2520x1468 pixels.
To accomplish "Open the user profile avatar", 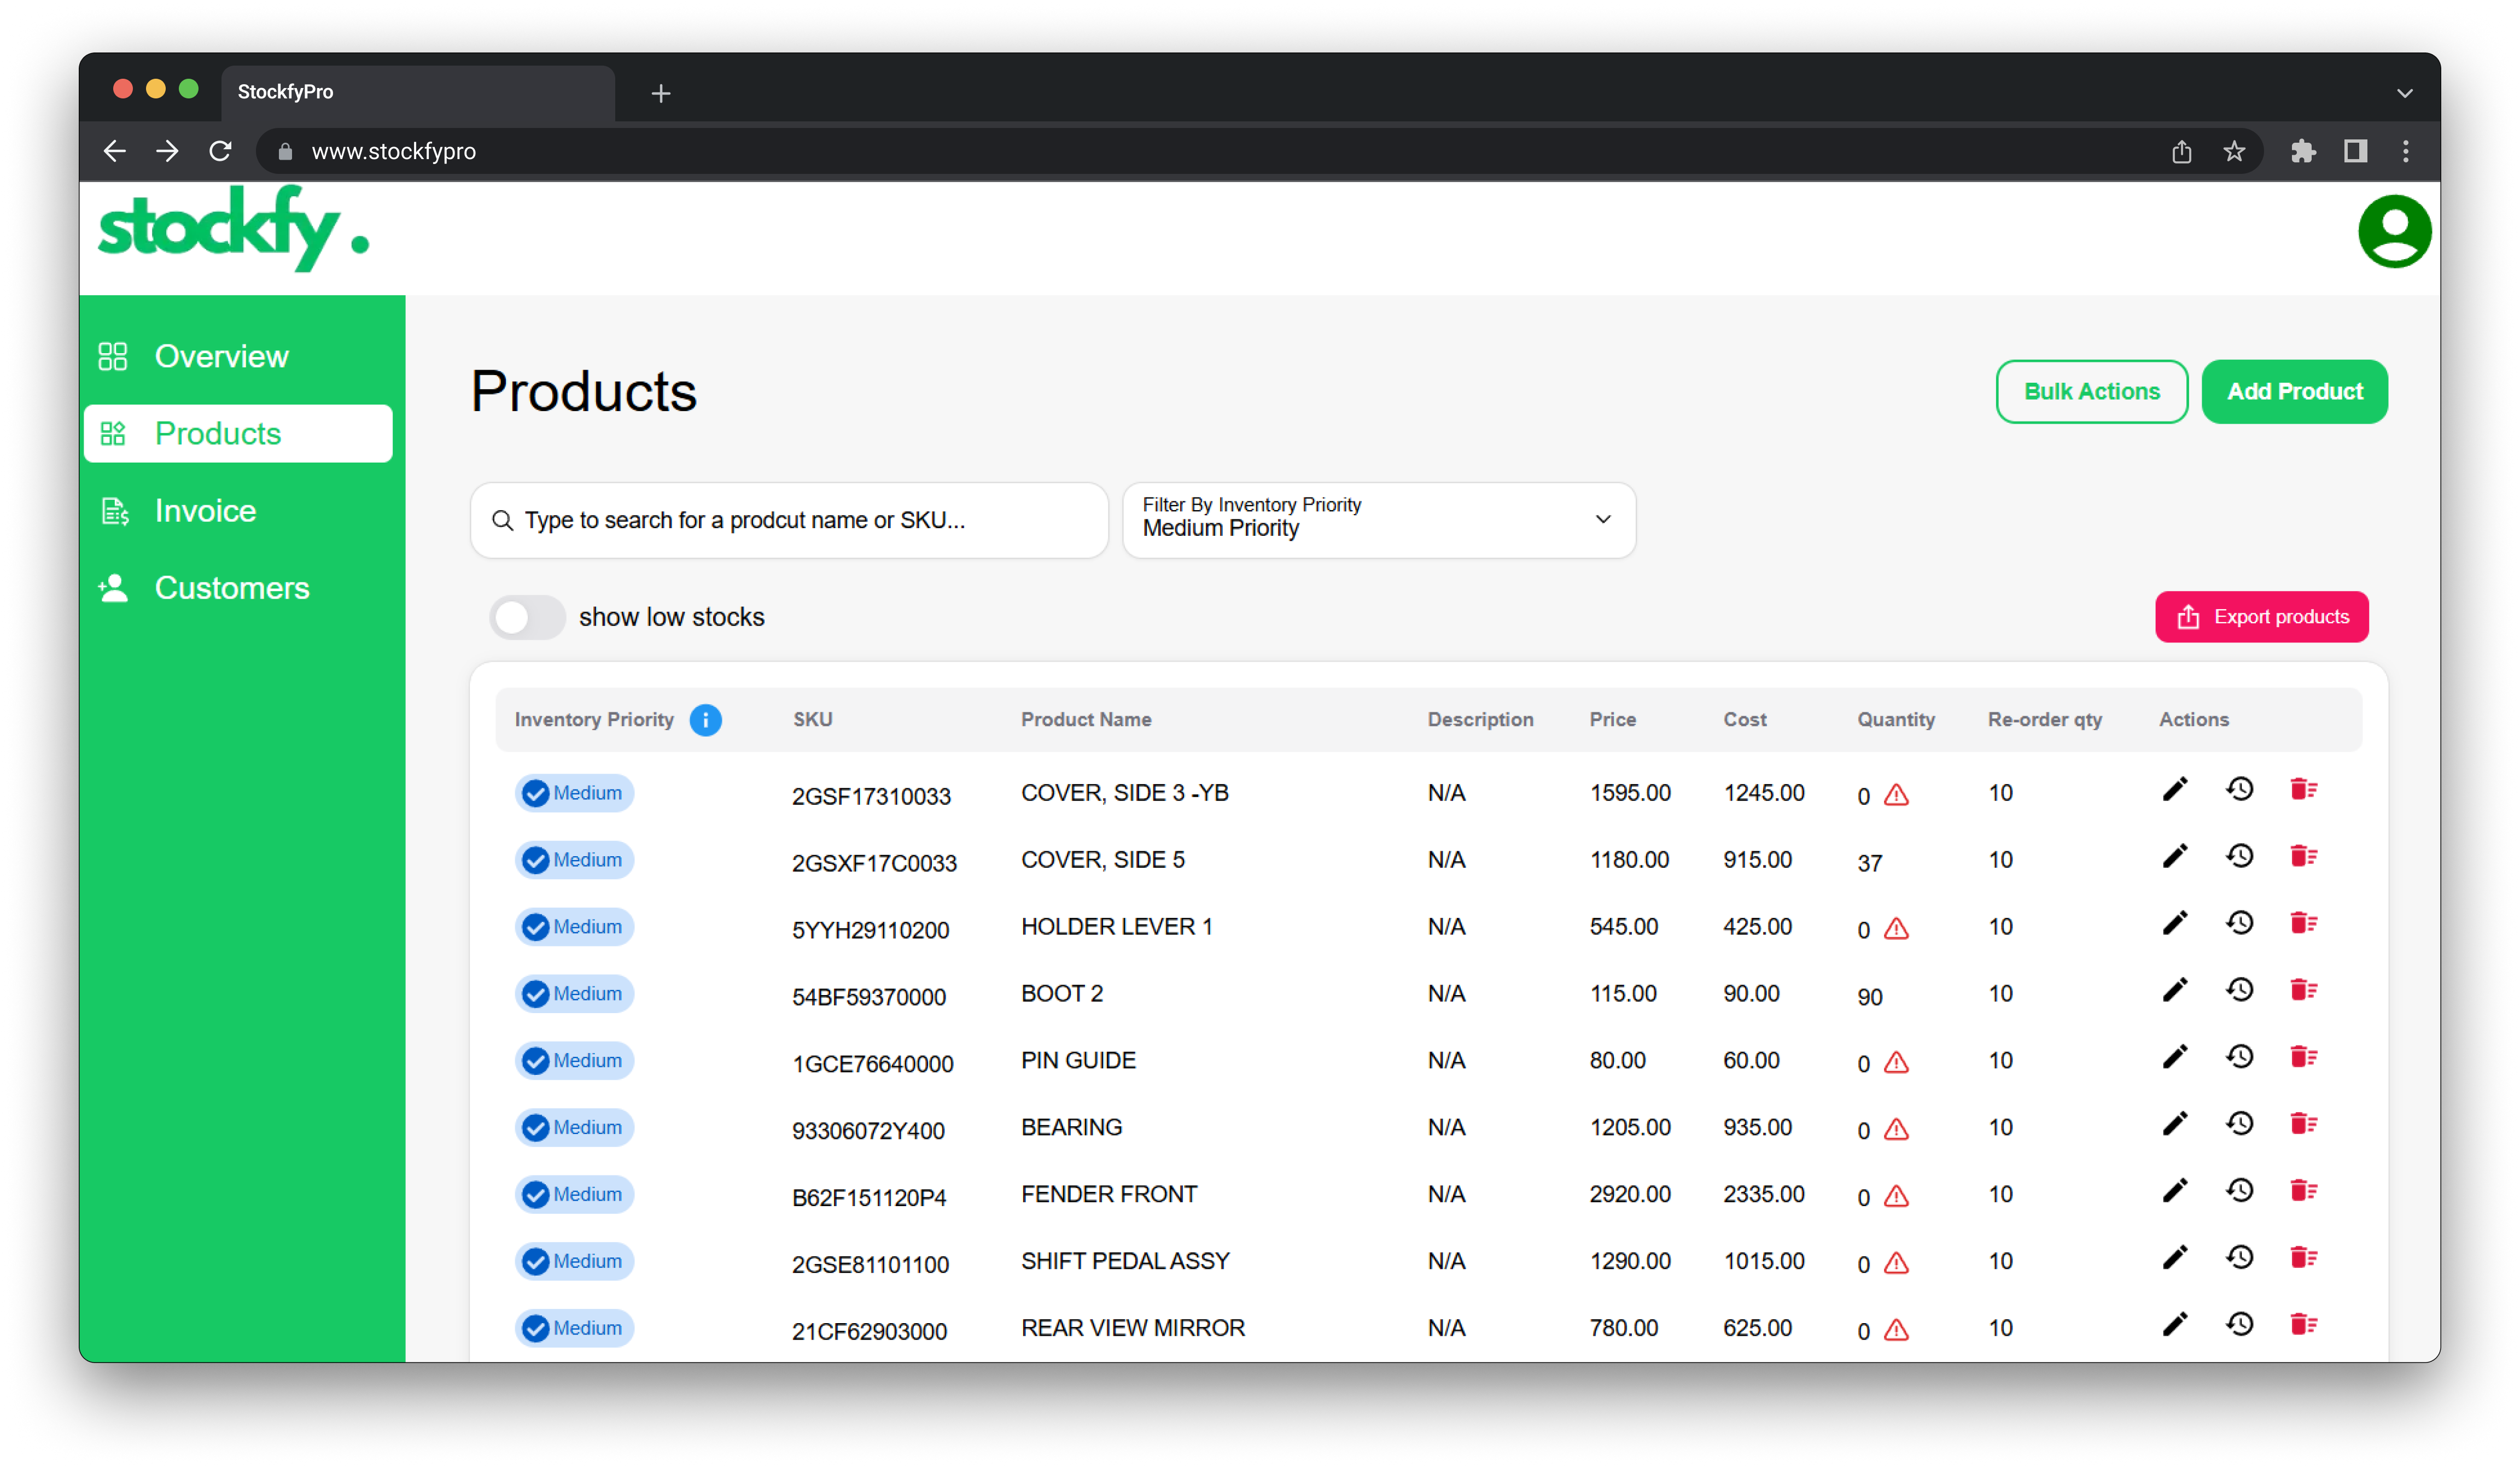I will pyautogui.click(x=2394, y=231).
